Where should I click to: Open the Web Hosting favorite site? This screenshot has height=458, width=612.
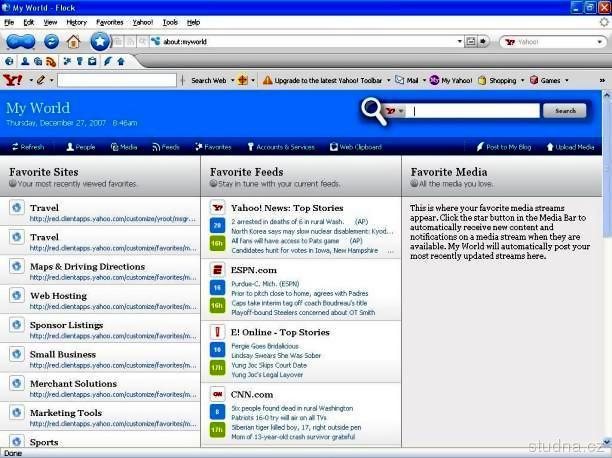pyautogui.click(x=59, y=296)
